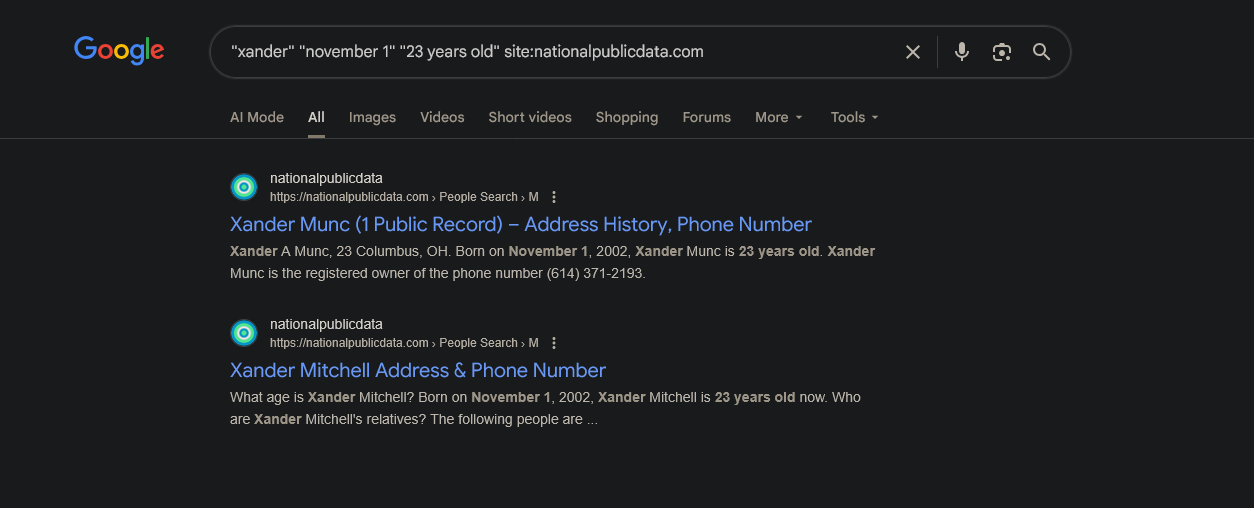This screenshot has height=508, width=1254.
Task: Click favicon of the Xander Munc result
Action: 244,187
